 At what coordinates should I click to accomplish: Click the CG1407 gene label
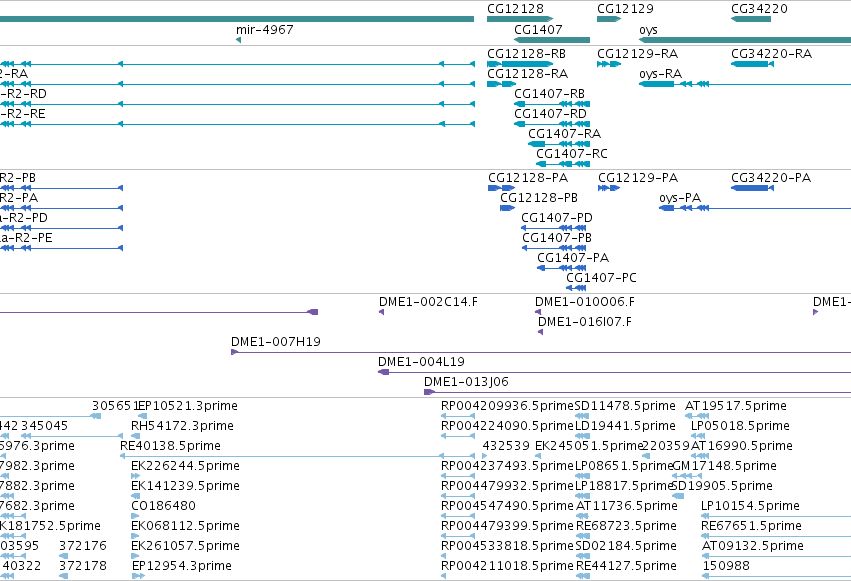(538, 29)
